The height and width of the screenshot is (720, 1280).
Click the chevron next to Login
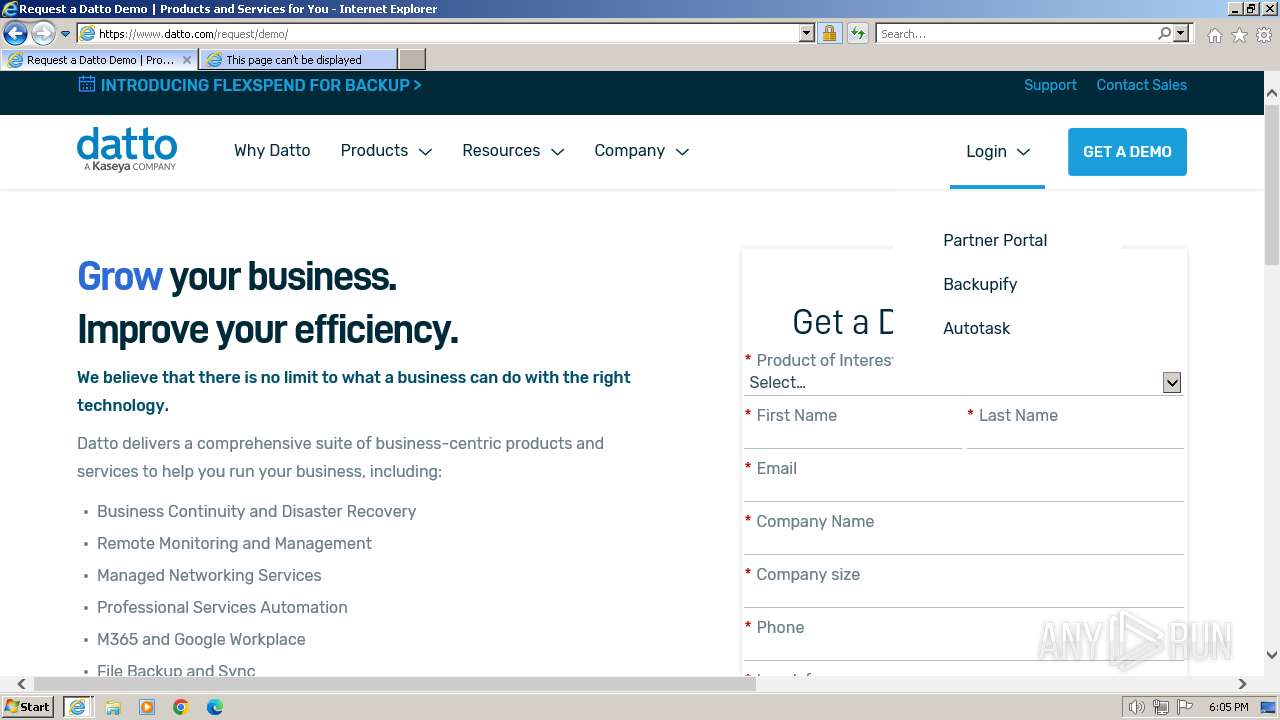[1023, 152]
